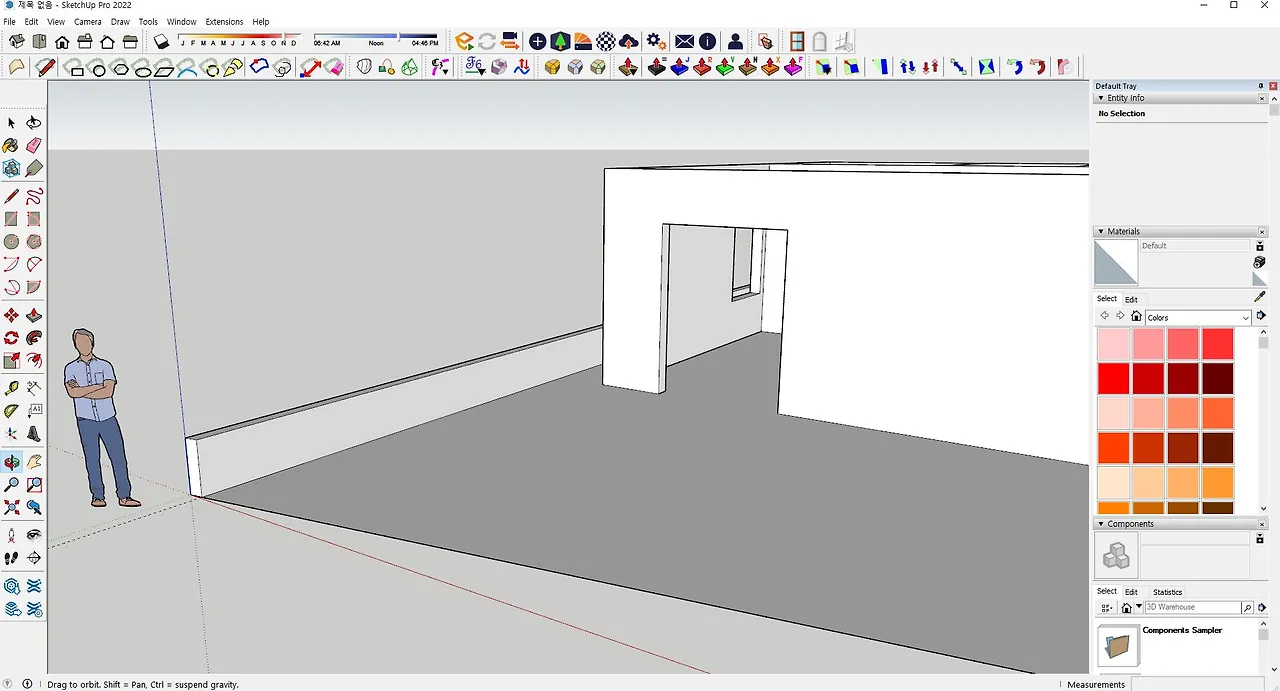The width and height of the screenshot is (1280, 691).
Task: Select the Line pencil tool
Action: 11,196
